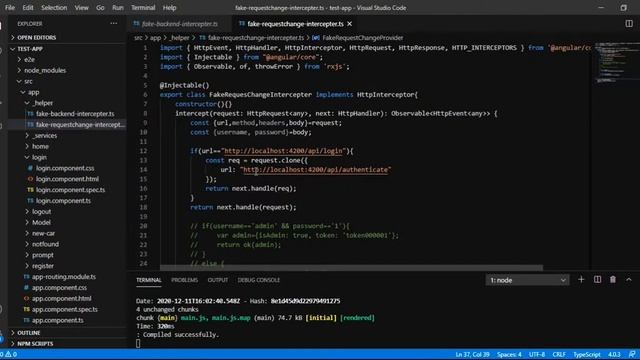Open app-routing.module.ts file
This screenshot has width=640, height=360.
(x=64, y=277)
